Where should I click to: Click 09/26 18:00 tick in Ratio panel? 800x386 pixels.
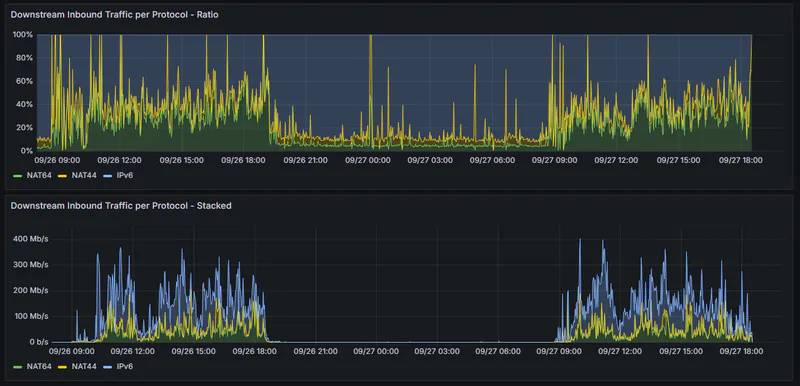pyautogui.click(x=243, y=160)
